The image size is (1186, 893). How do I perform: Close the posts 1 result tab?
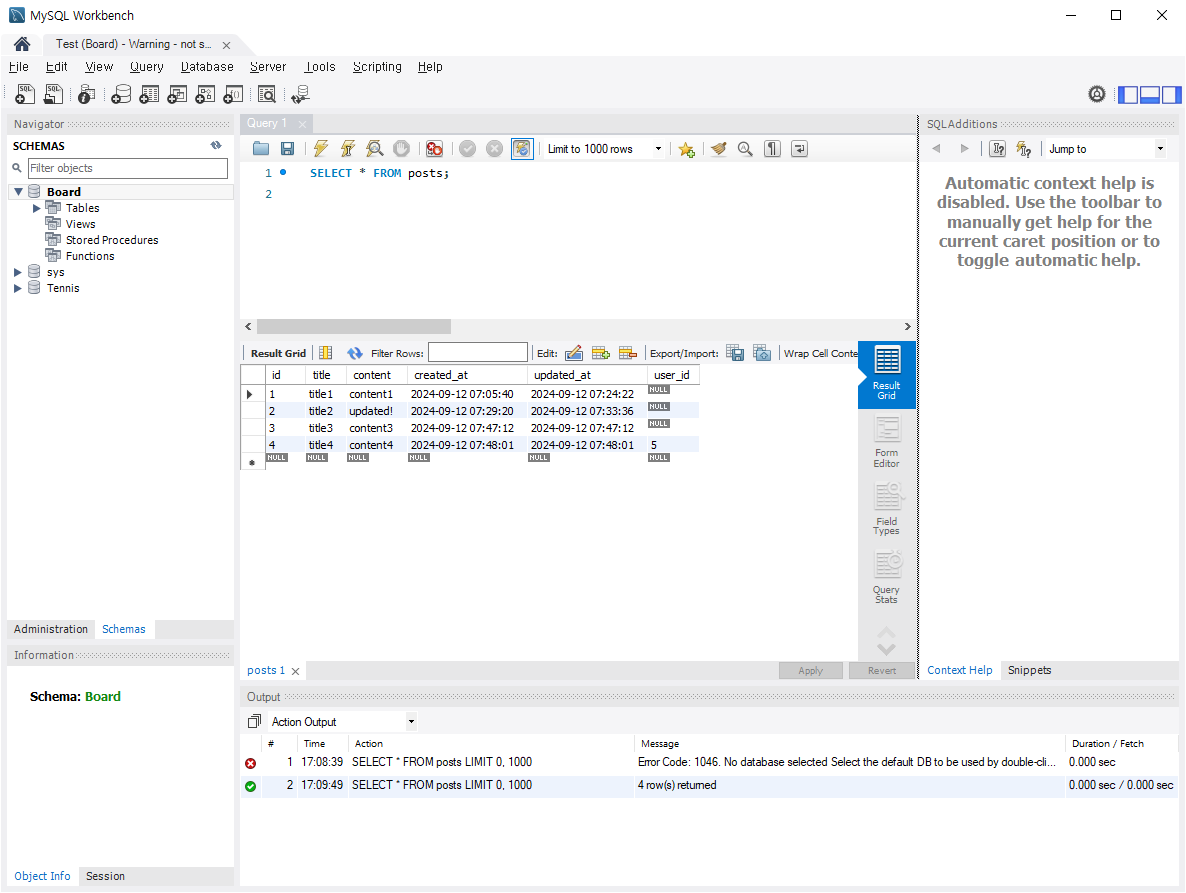296,671
